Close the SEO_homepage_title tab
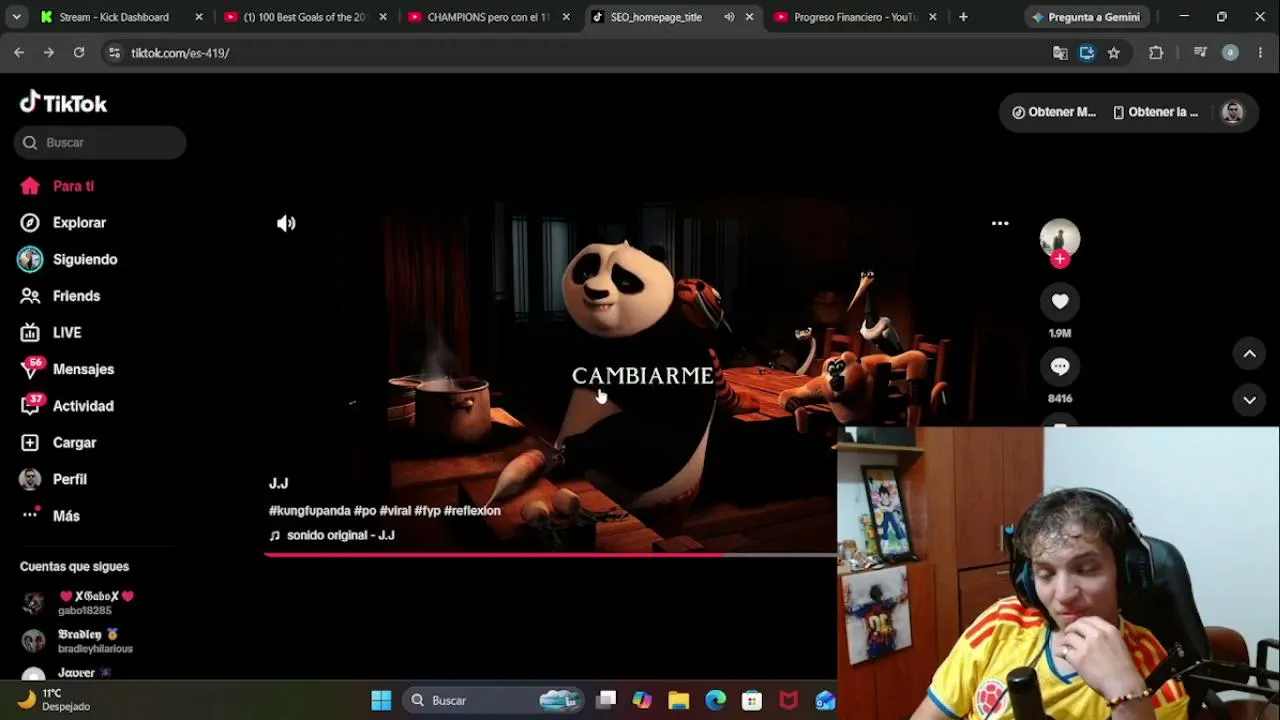This screenshot has width=1280, height=720. 749,17
